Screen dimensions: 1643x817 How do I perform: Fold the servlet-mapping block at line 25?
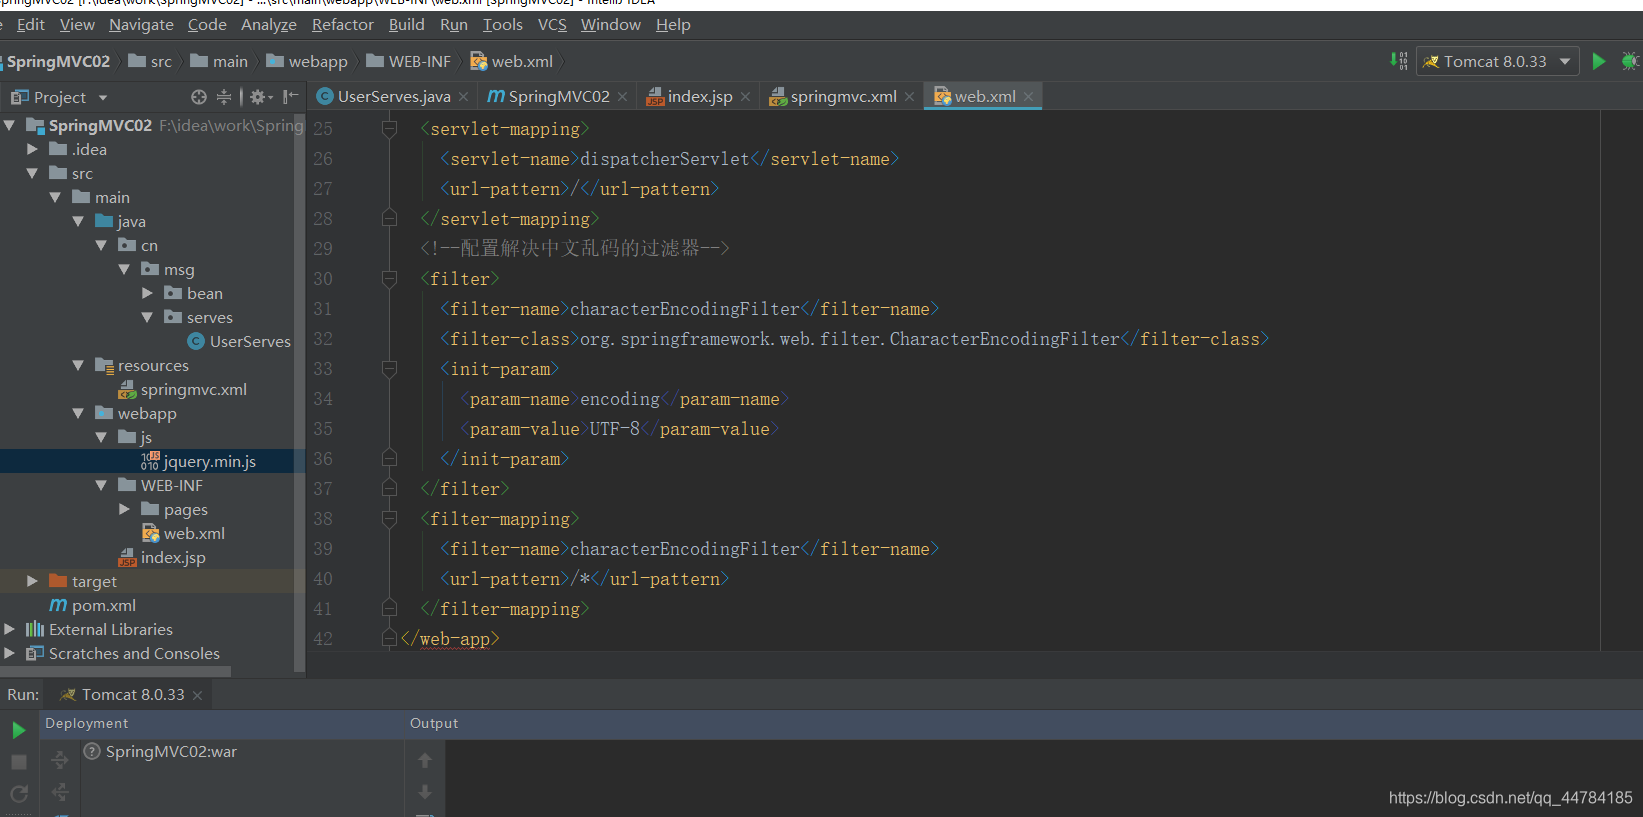pos(390,129)
